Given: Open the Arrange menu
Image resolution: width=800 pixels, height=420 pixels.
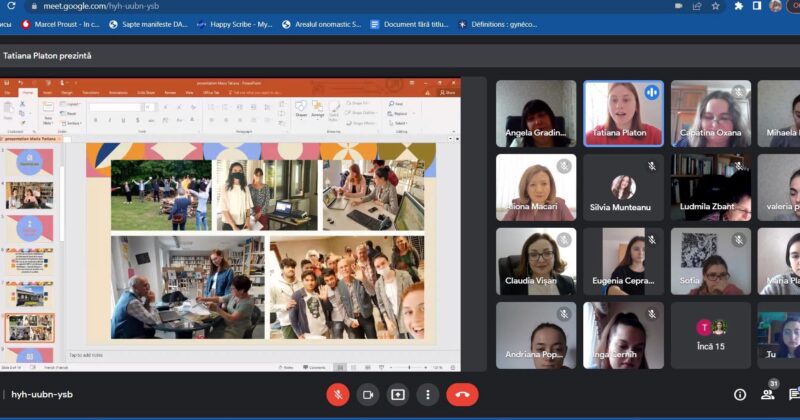Looking at the screenshot, I should pos(317,110).
